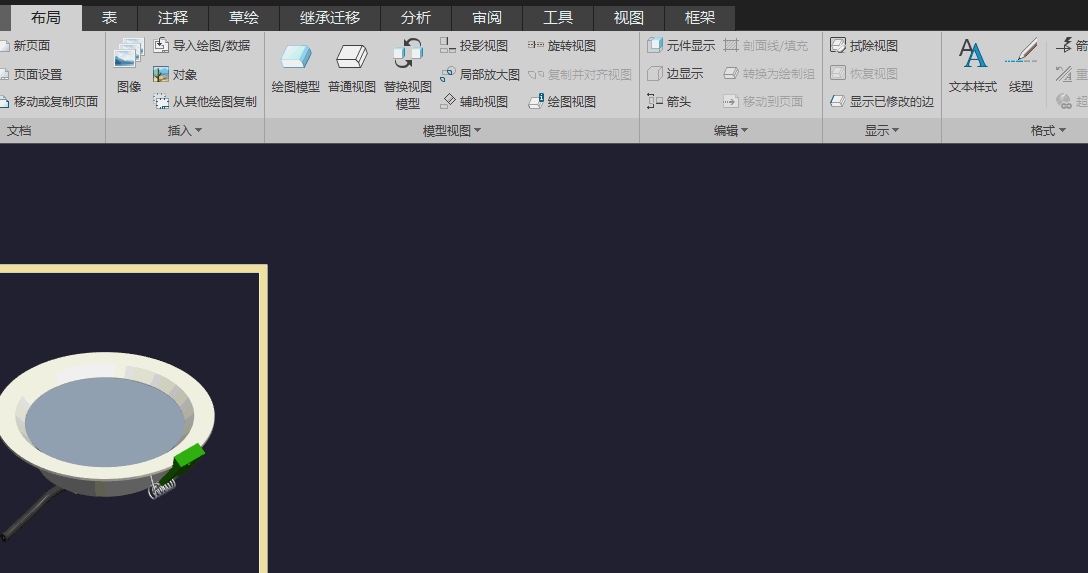
Task: Select the lamp model drawing view
Action: [108, 446]
